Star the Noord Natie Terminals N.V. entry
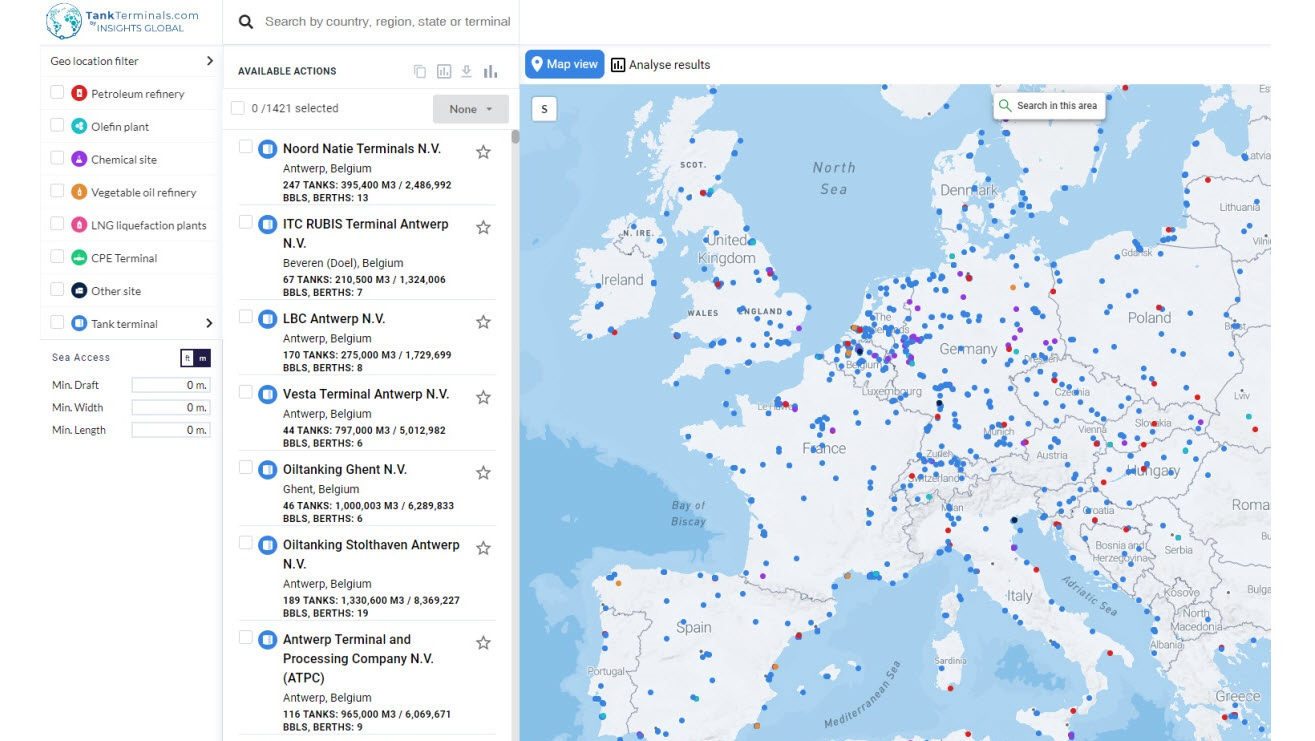This screenshot has height=741, width=1315. pos(483,152)
